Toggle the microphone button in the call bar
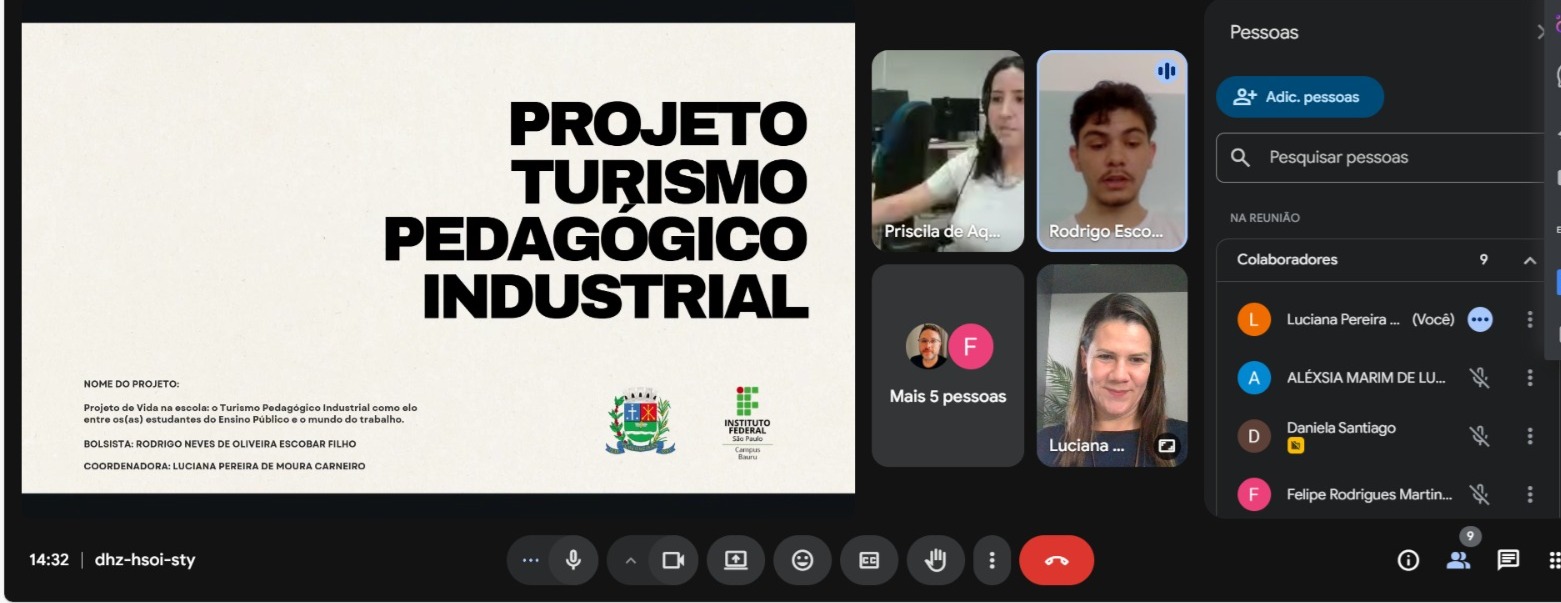 click(x=573, y=560)
